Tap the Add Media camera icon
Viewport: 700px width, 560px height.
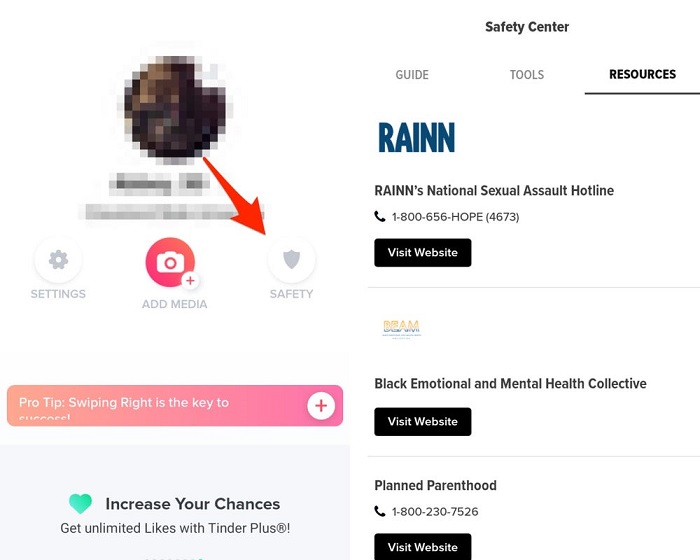[171, 263]
